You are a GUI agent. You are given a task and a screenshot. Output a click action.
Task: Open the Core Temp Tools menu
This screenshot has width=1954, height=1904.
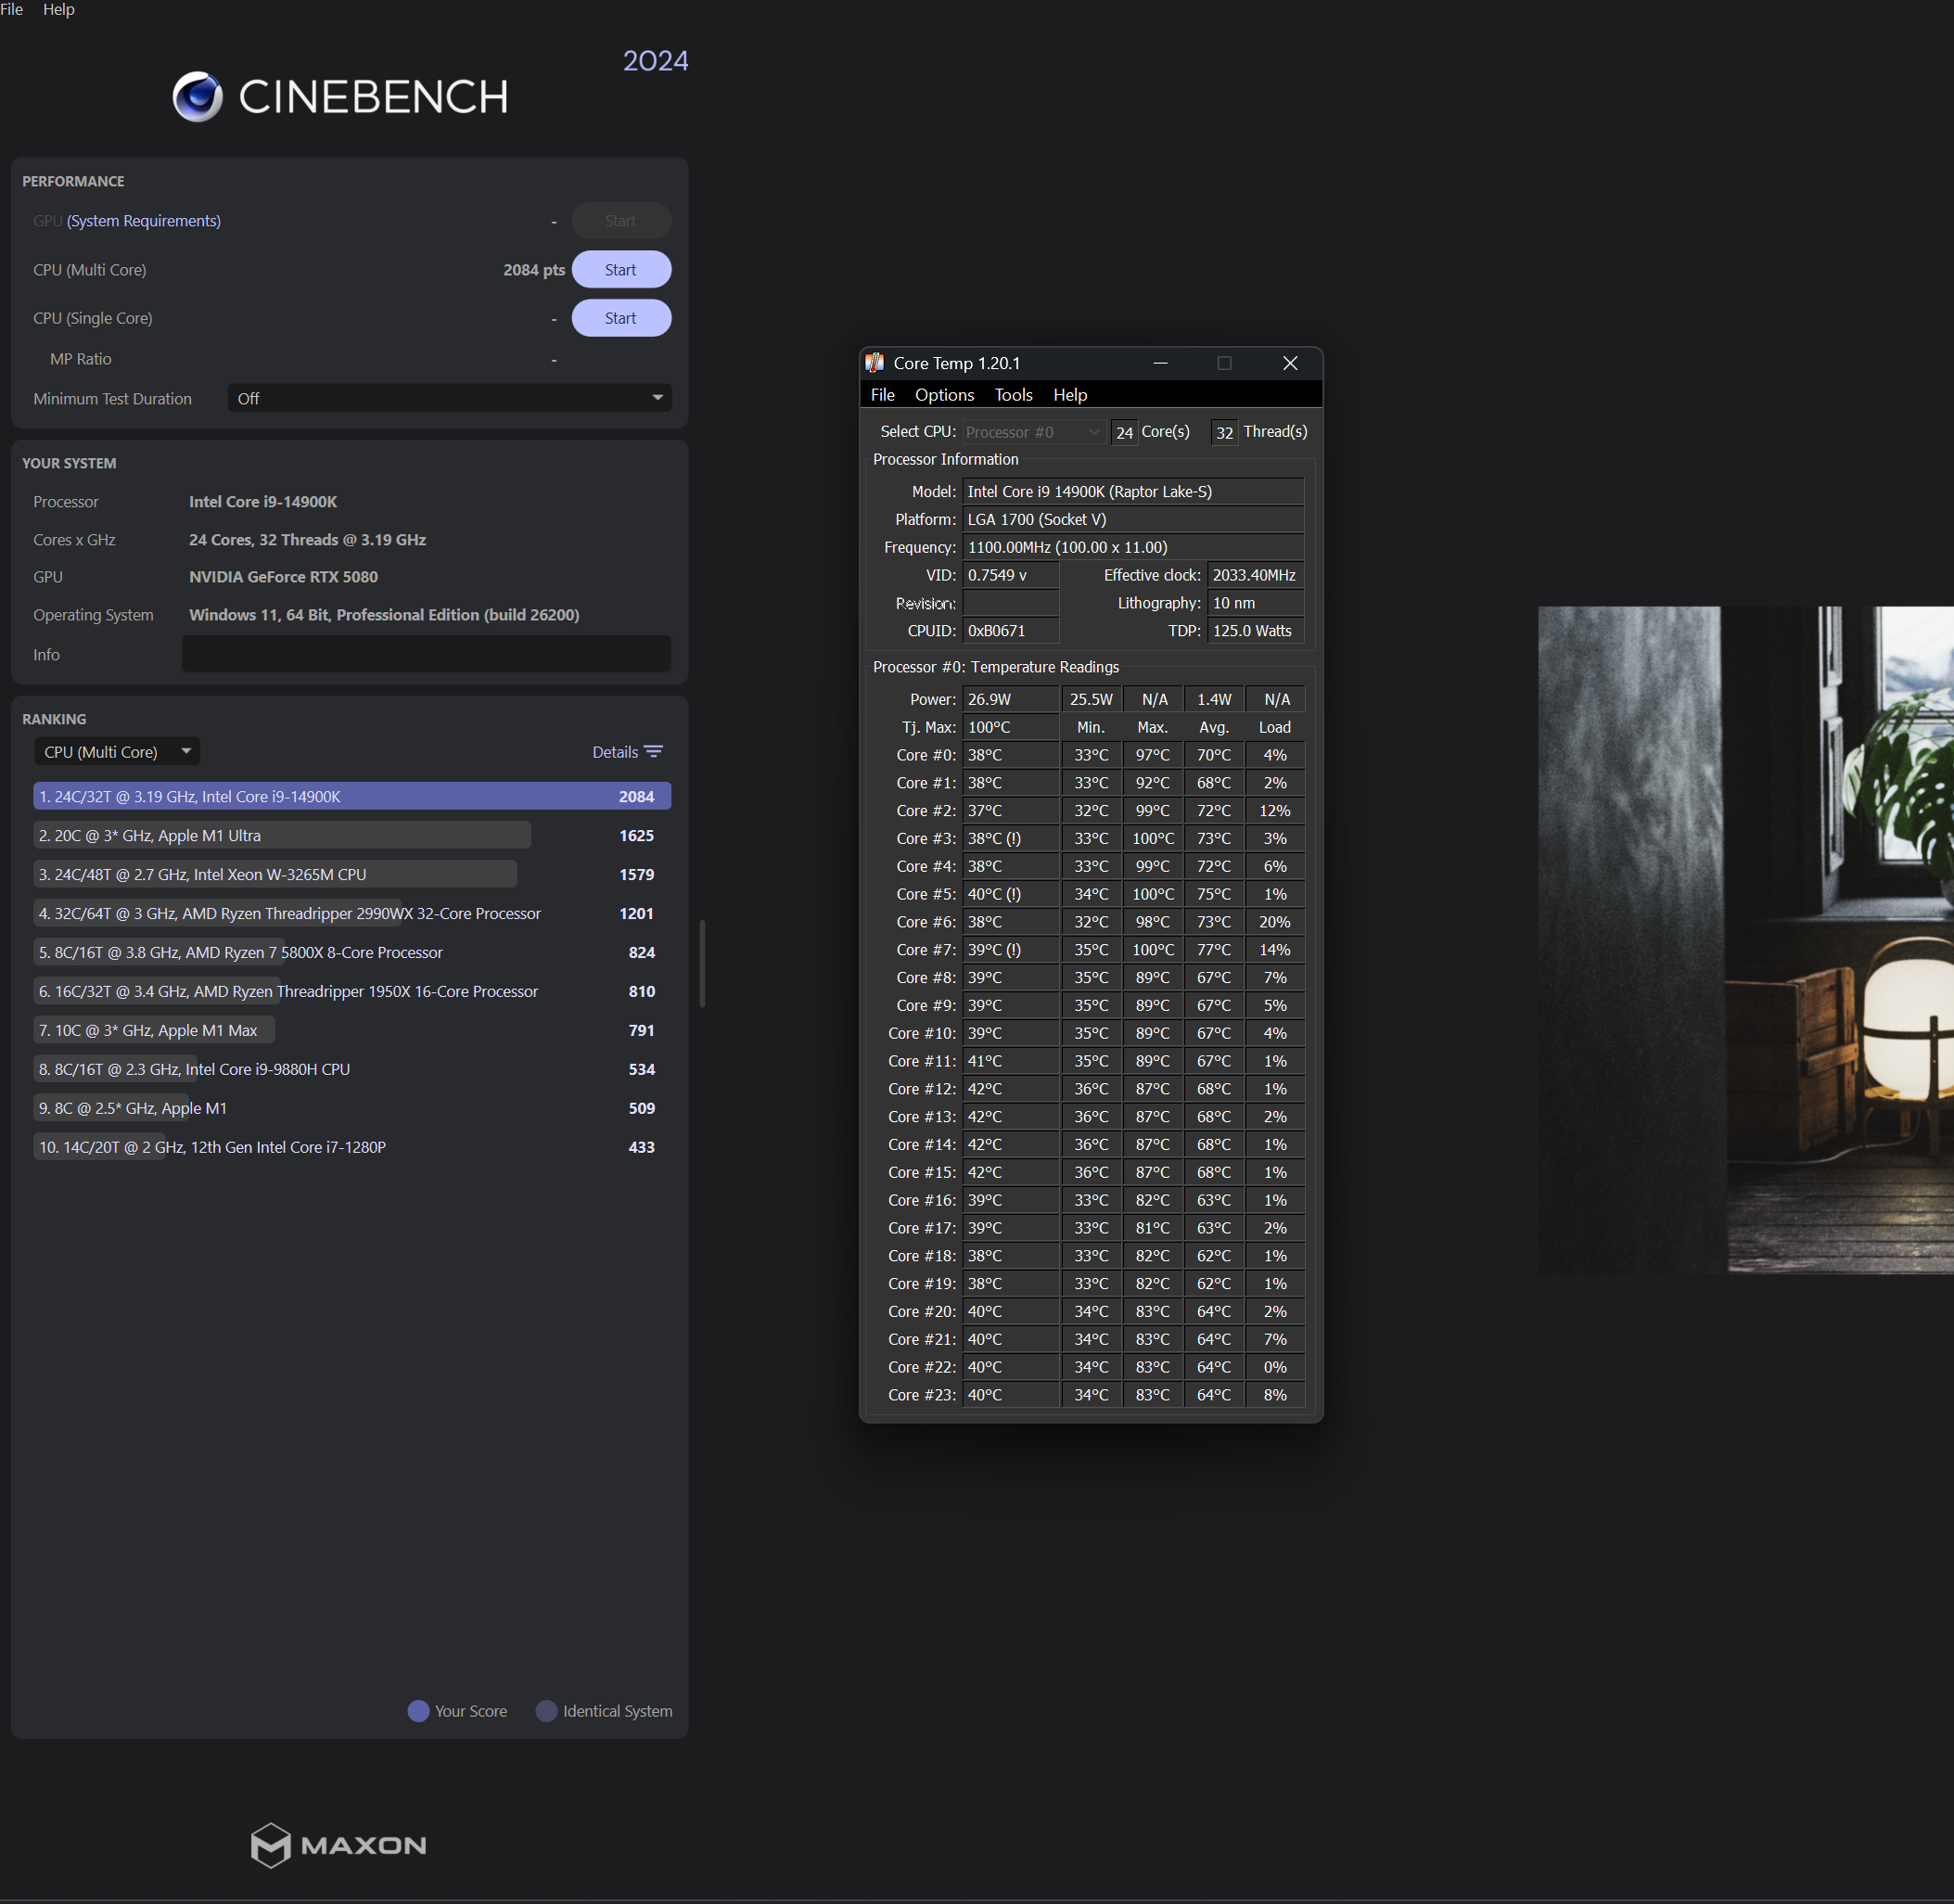click(x=1013, y=395)
